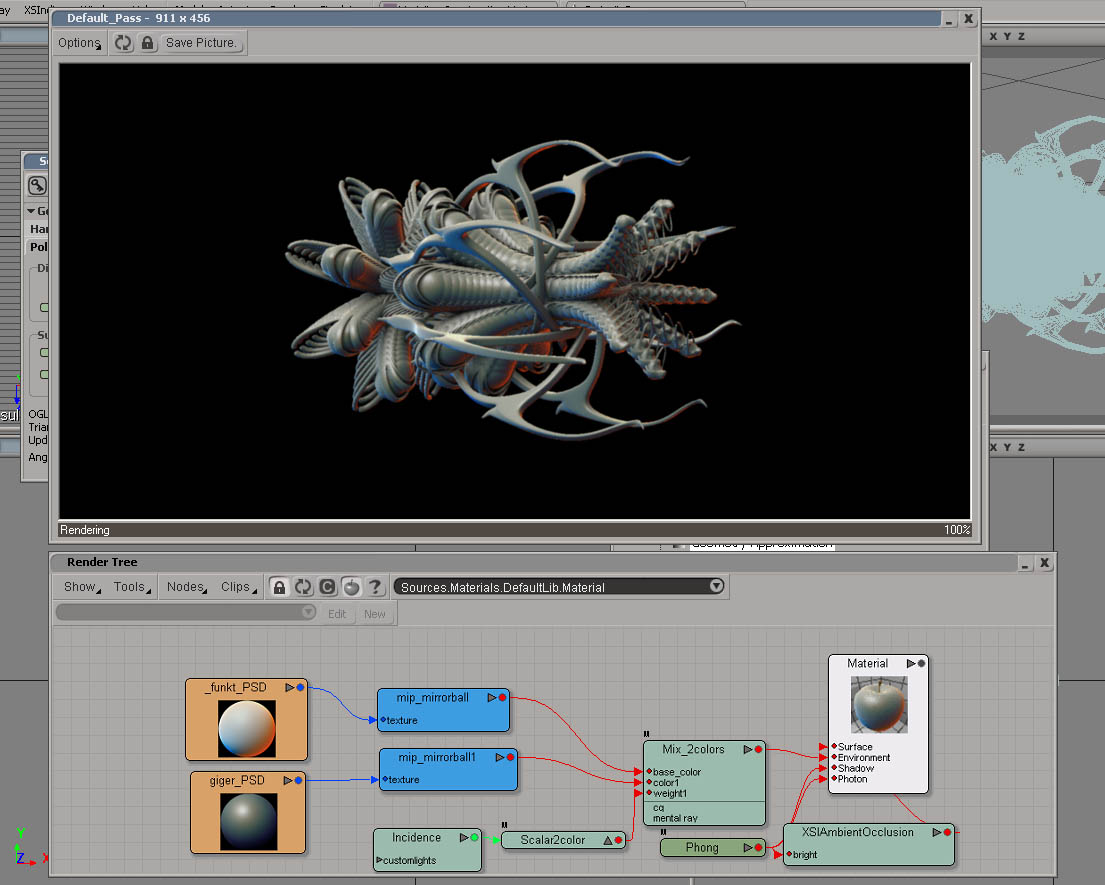Image resolution: width=1105 pixels, height=885 pixels.
Task: Click the _funkt_PSD texture sphere thumbnail
Action: 246,728
